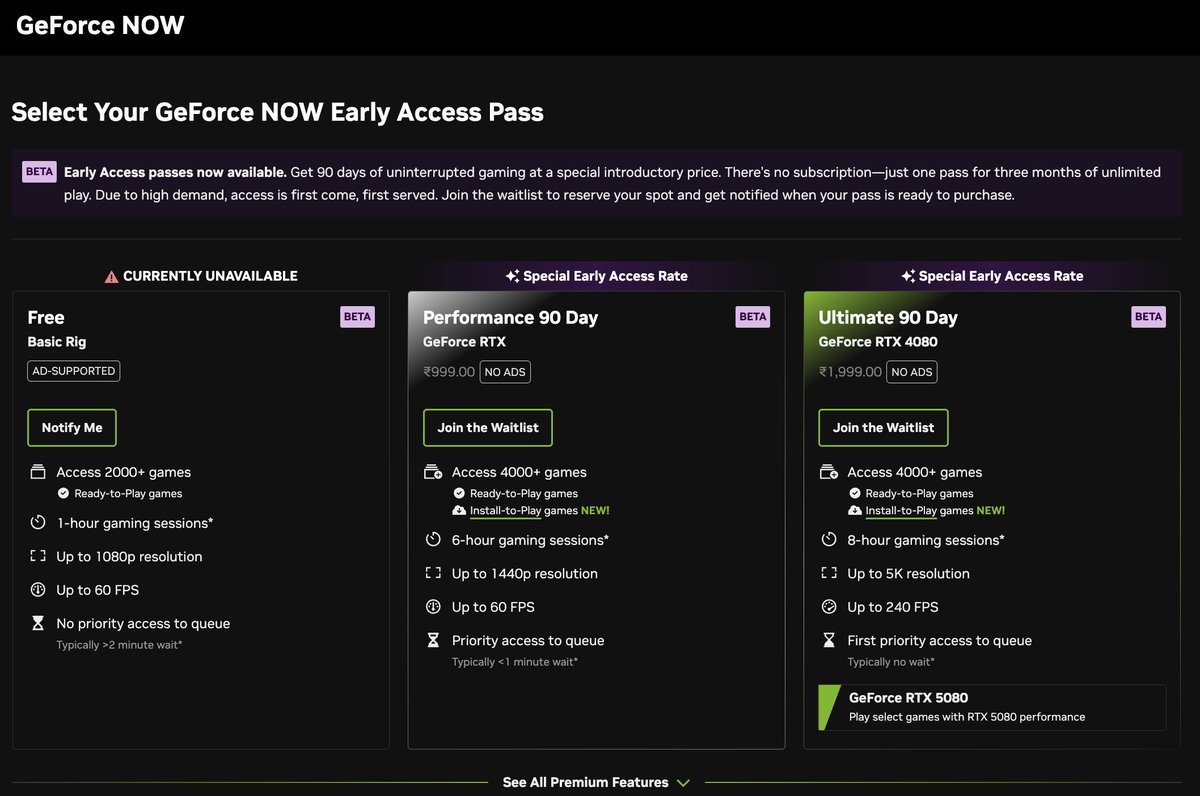Expand See All Premium Features
This screenshot has height=796, width=1200.
pyautogui.click(x=596, y=782)
